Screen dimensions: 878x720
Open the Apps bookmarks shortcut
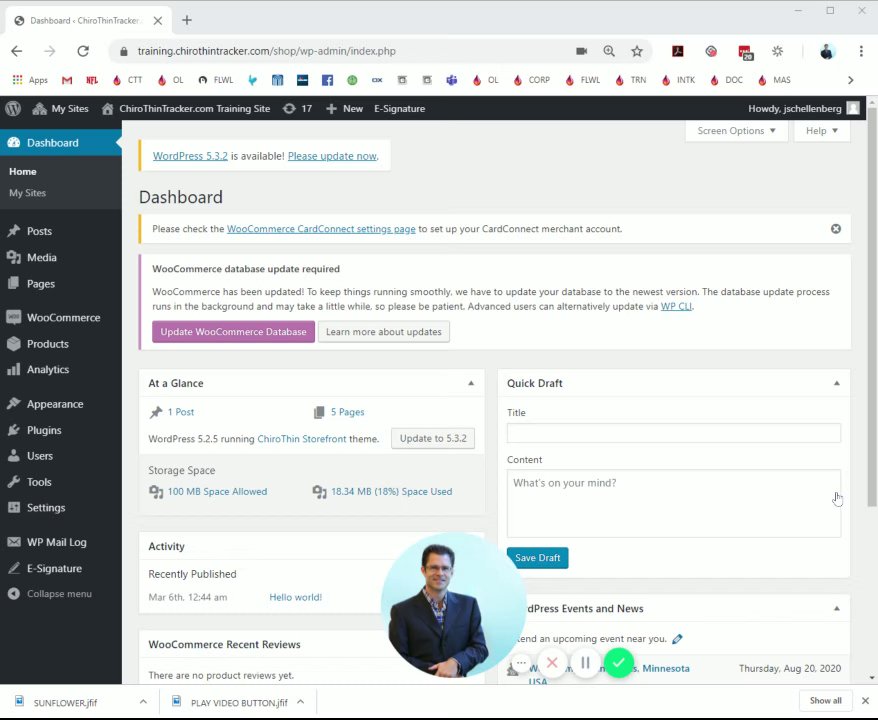(x=30, y=80)
